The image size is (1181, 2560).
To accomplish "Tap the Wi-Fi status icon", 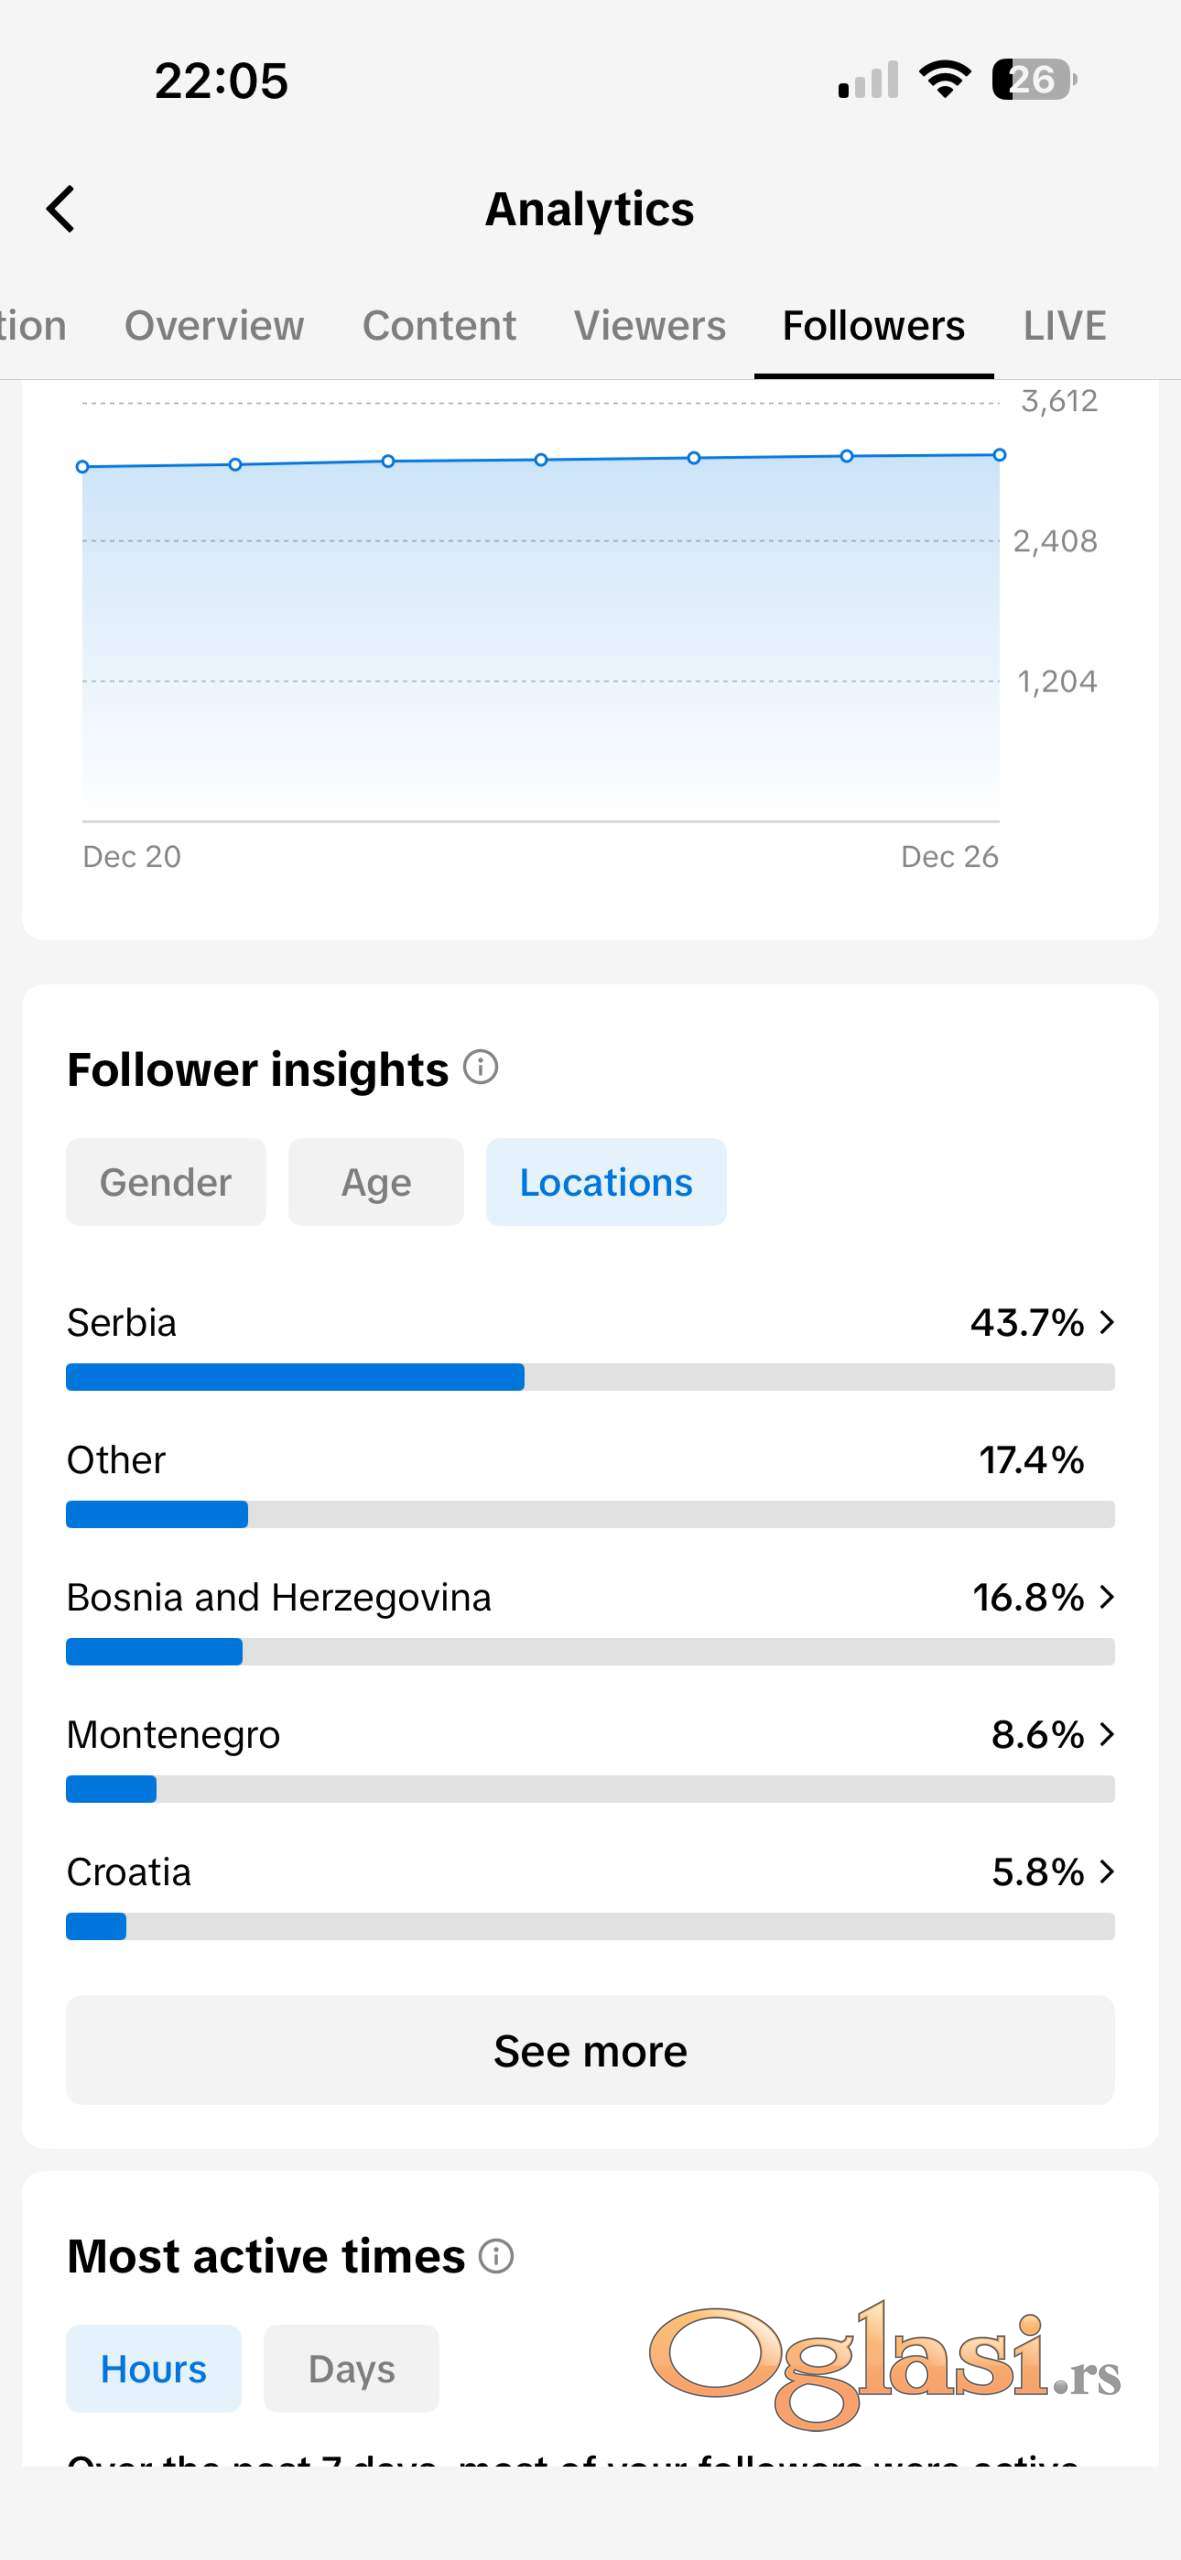I will (944, 79).
